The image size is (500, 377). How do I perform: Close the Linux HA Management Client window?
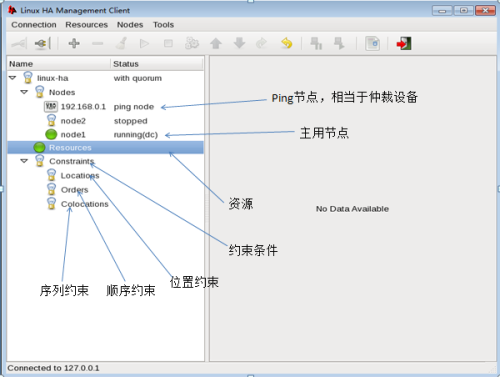(x=485, y=11)
